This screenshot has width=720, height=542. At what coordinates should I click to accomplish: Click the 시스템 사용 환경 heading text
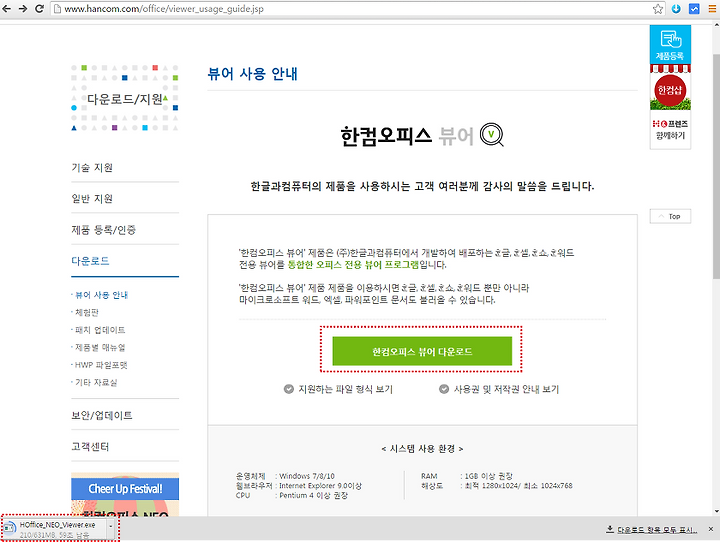pos(422,449)
